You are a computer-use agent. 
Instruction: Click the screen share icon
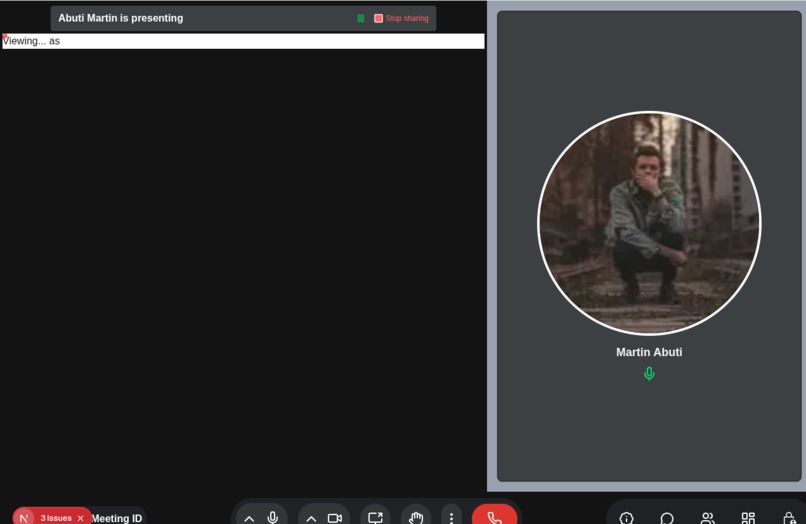375,517
